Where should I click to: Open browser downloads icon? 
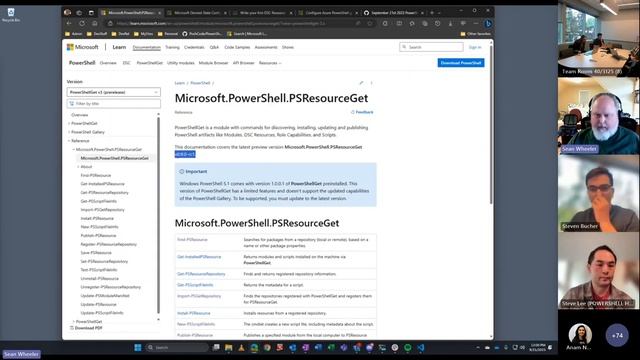[450, 24]
